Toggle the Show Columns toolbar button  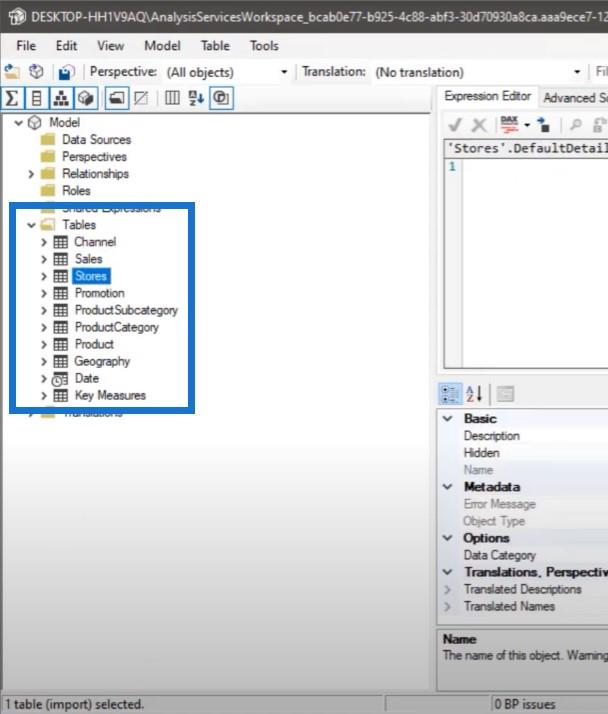(37, 98)
